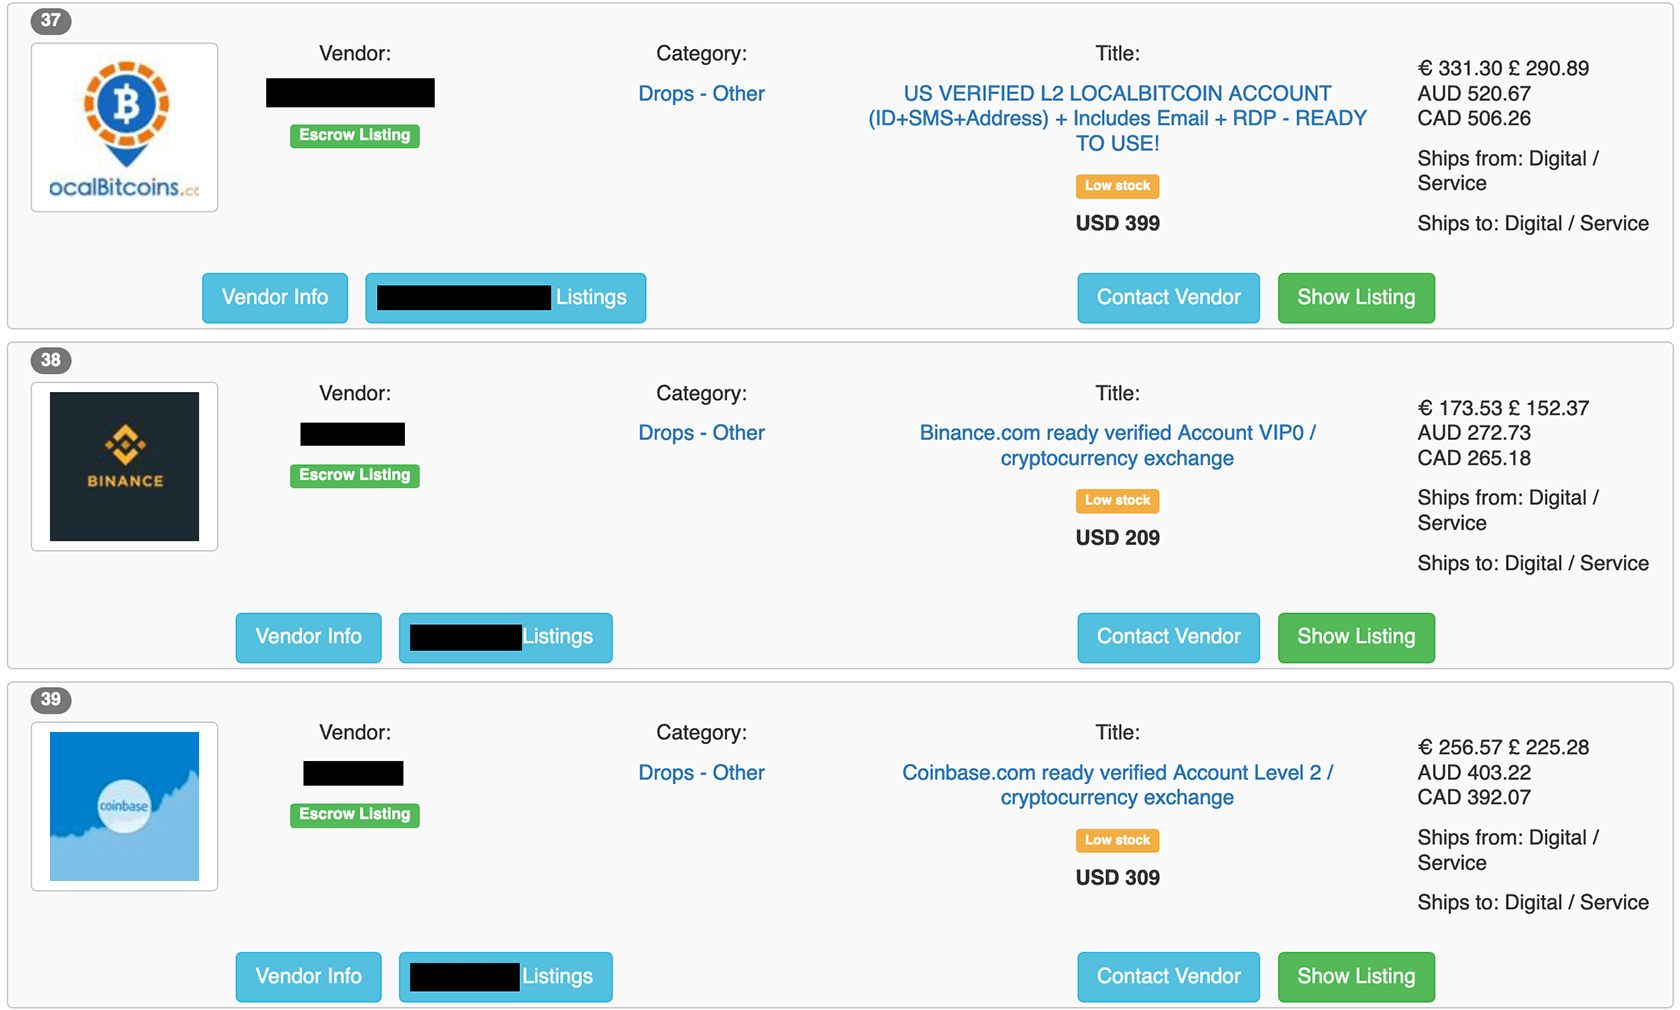
Task: Click Vendor Info for the LocalBitcoin listing
Action: click(275, 298)
